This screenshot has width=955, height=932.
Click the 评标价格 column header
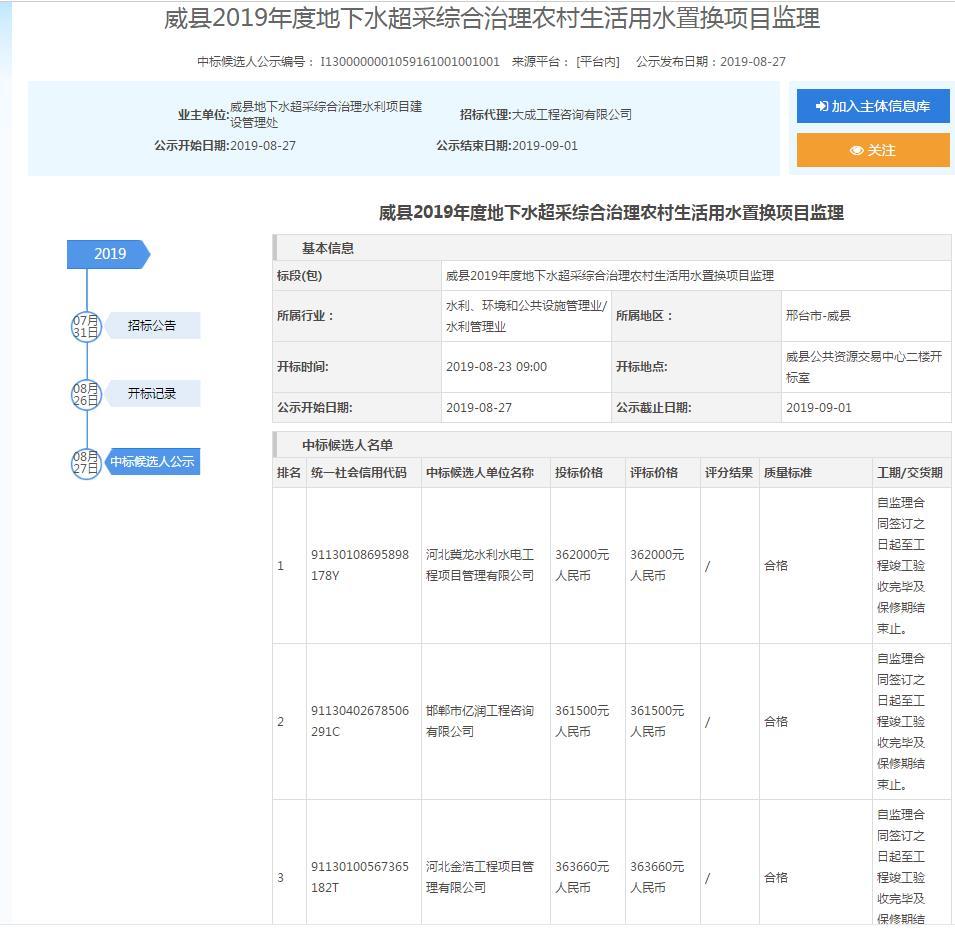[654, 473]
